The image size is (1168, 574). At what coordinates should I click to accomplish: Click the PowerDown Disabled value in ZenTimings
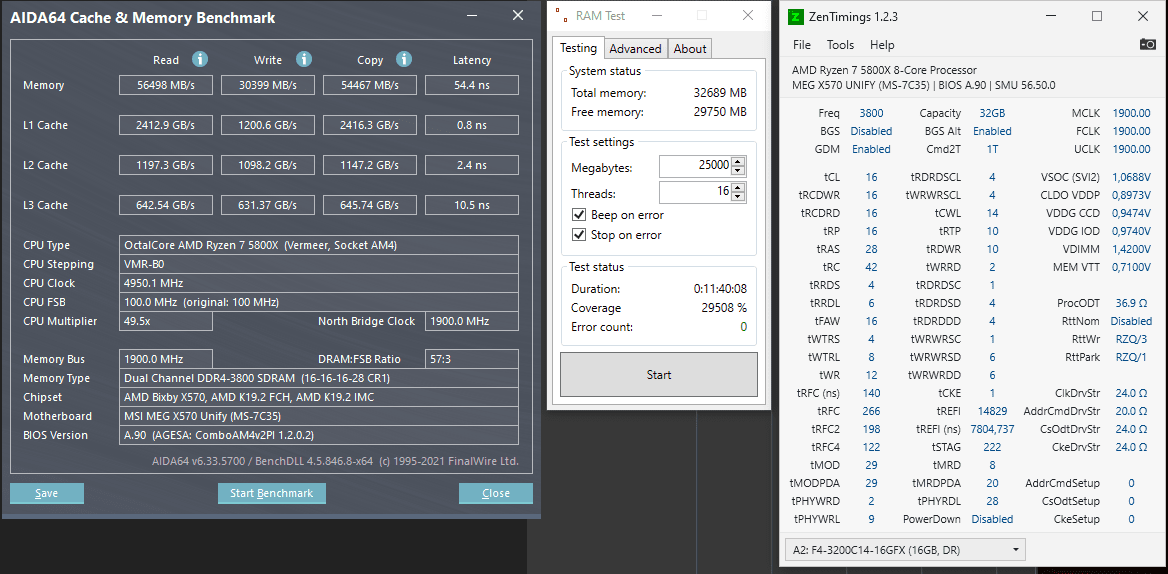tap(992, 519)
